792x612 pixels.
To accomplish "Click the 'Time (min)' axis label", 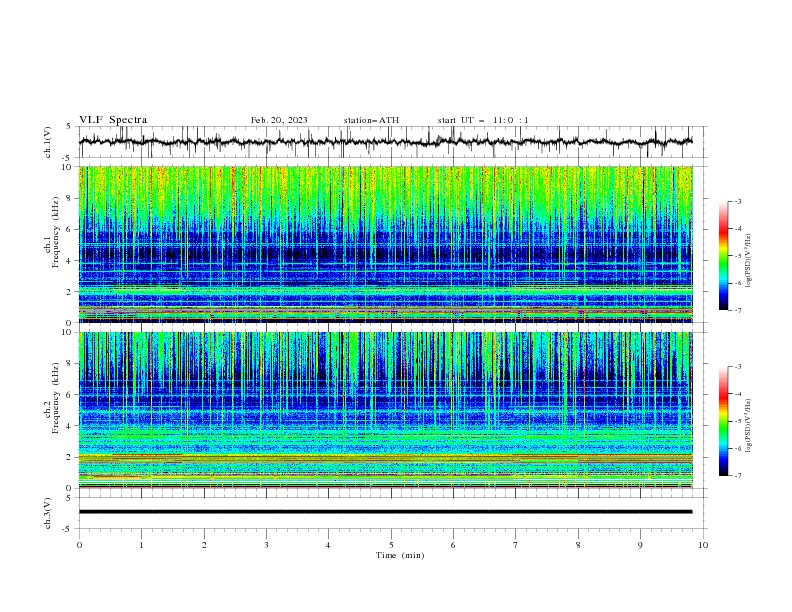I will pos(400,555).
